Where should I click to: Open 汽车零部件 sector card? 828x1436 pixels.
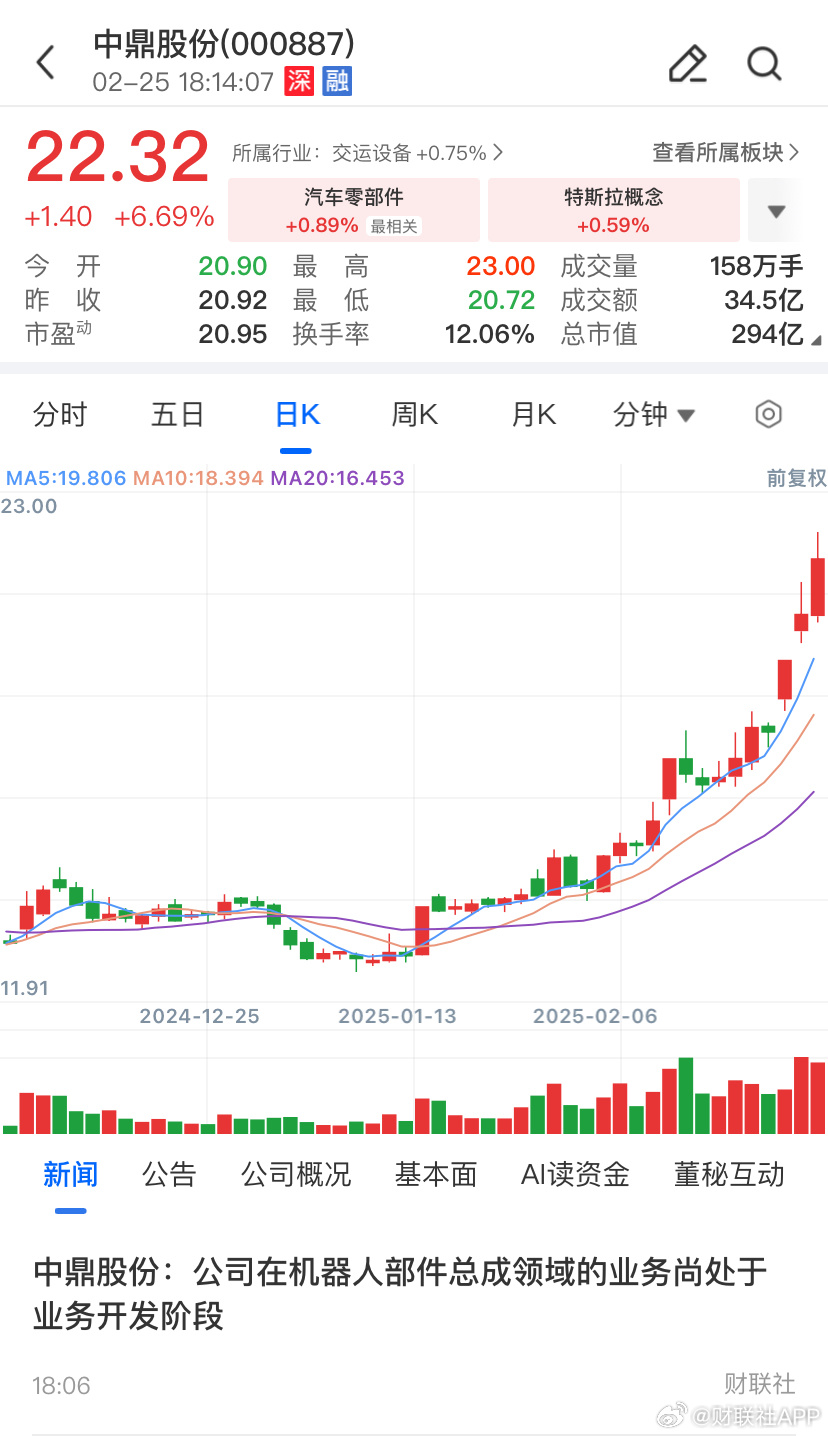354,210
